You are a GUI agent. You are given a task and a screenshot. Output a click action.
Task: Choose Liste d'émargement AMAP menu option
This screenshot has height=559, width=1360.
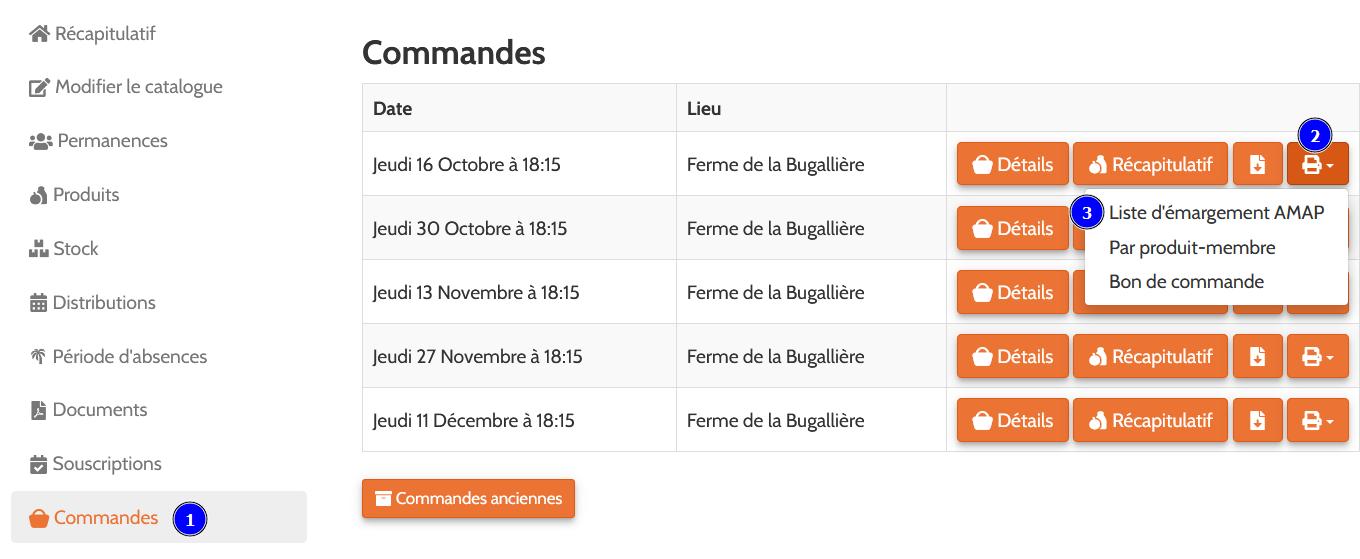point(1216,212)
